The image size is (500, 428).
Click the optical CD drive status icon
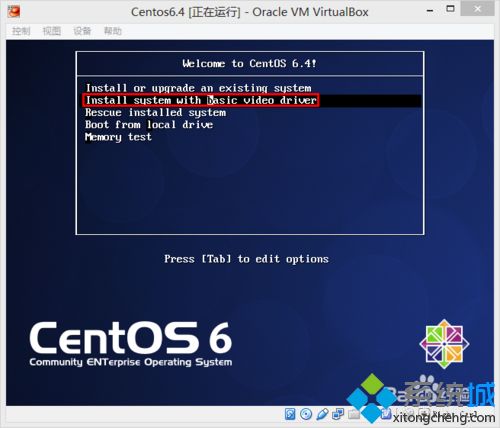306,414
